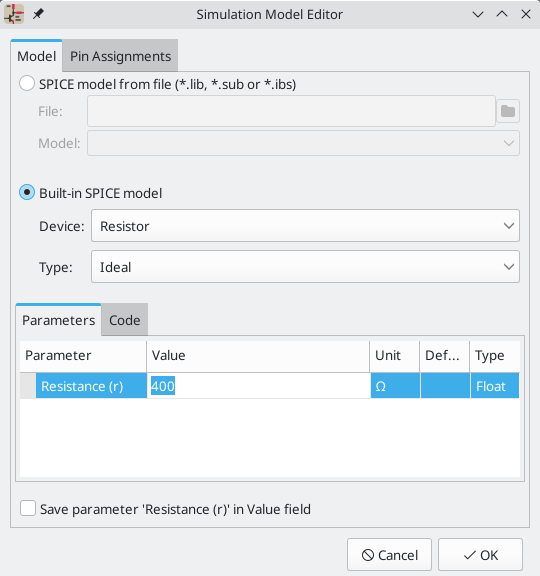Click the empty Default cell in Resistance row
The width and height of the screenshot is (540, 576).
pyautogui.click(x=445, y=386)
